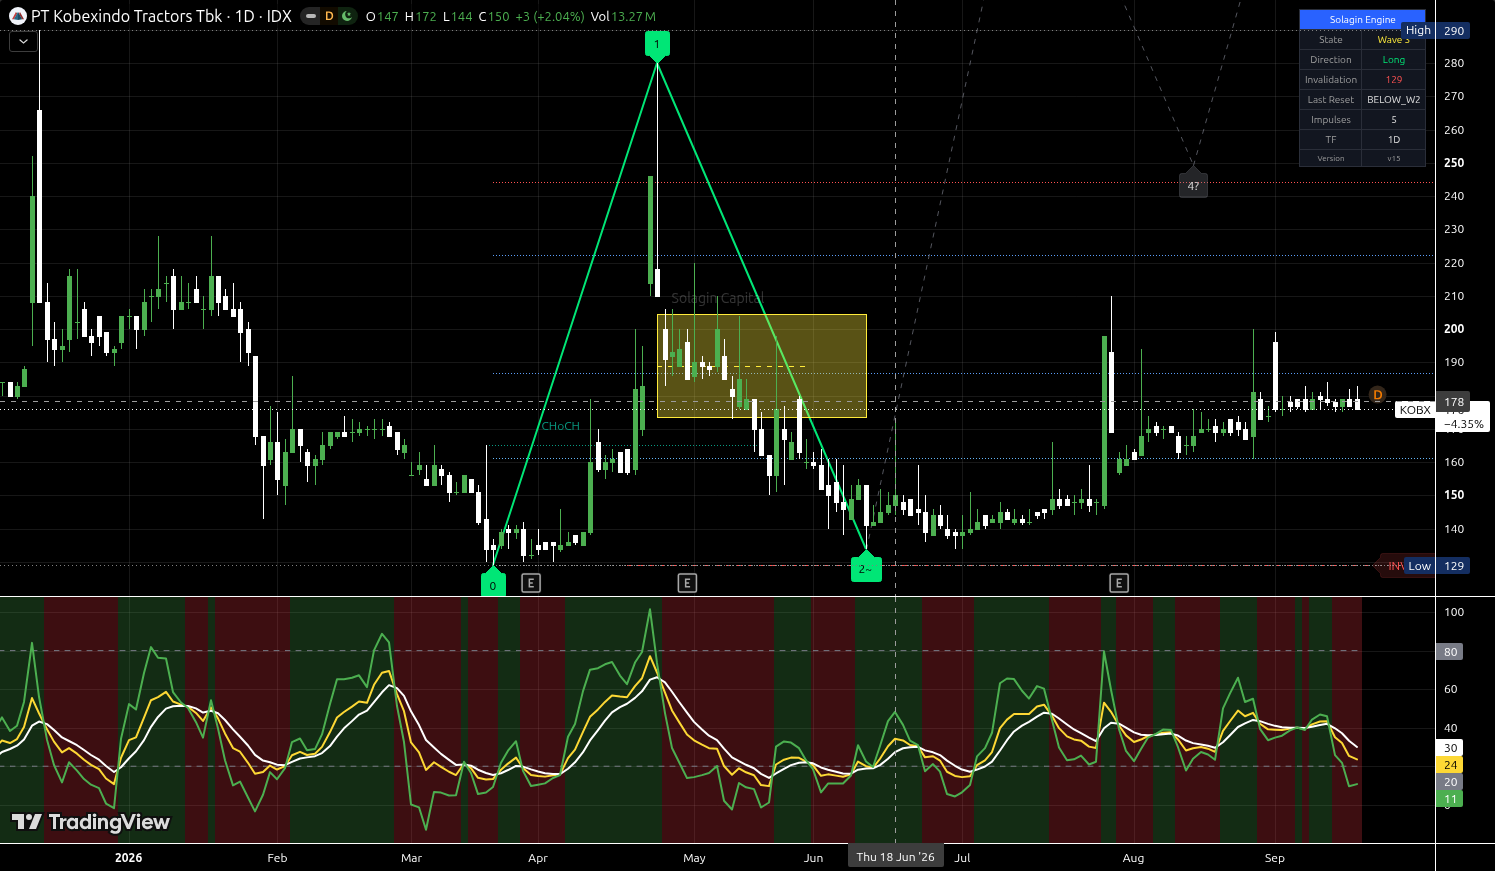Click the KOBX price label on scale
Viewport: 1495px width, 871px height.
click(x=1415, y=410)
